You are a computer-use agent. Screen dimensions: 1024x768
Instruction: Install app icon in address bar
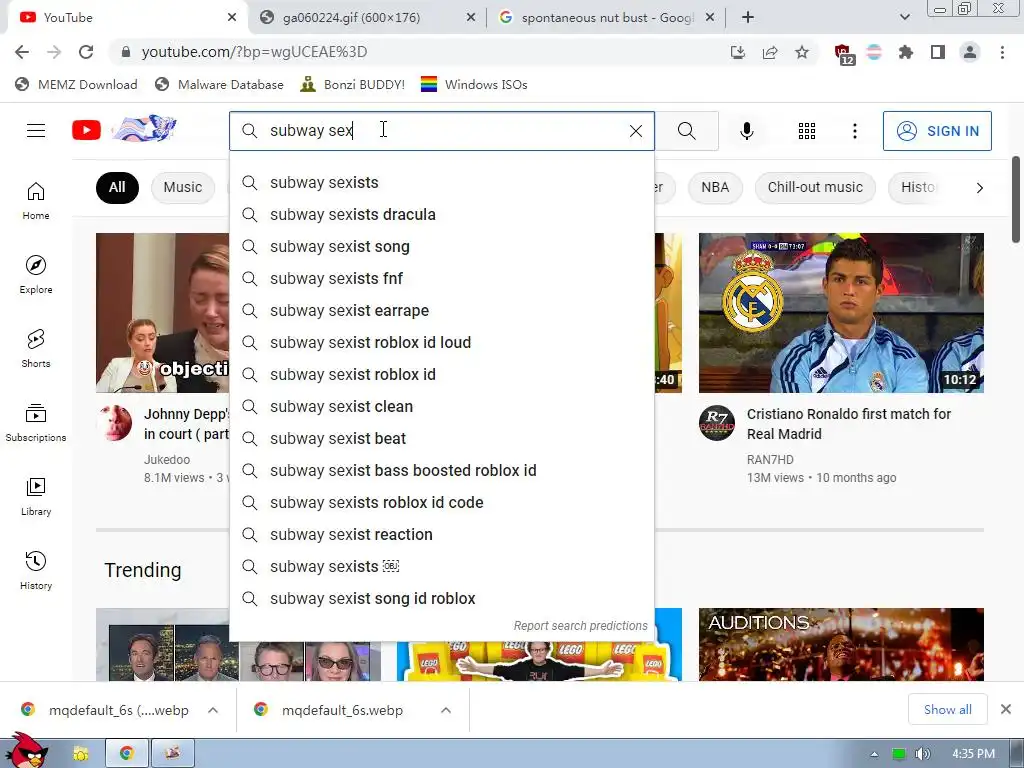pyautogui.click(x=737, y=52)
